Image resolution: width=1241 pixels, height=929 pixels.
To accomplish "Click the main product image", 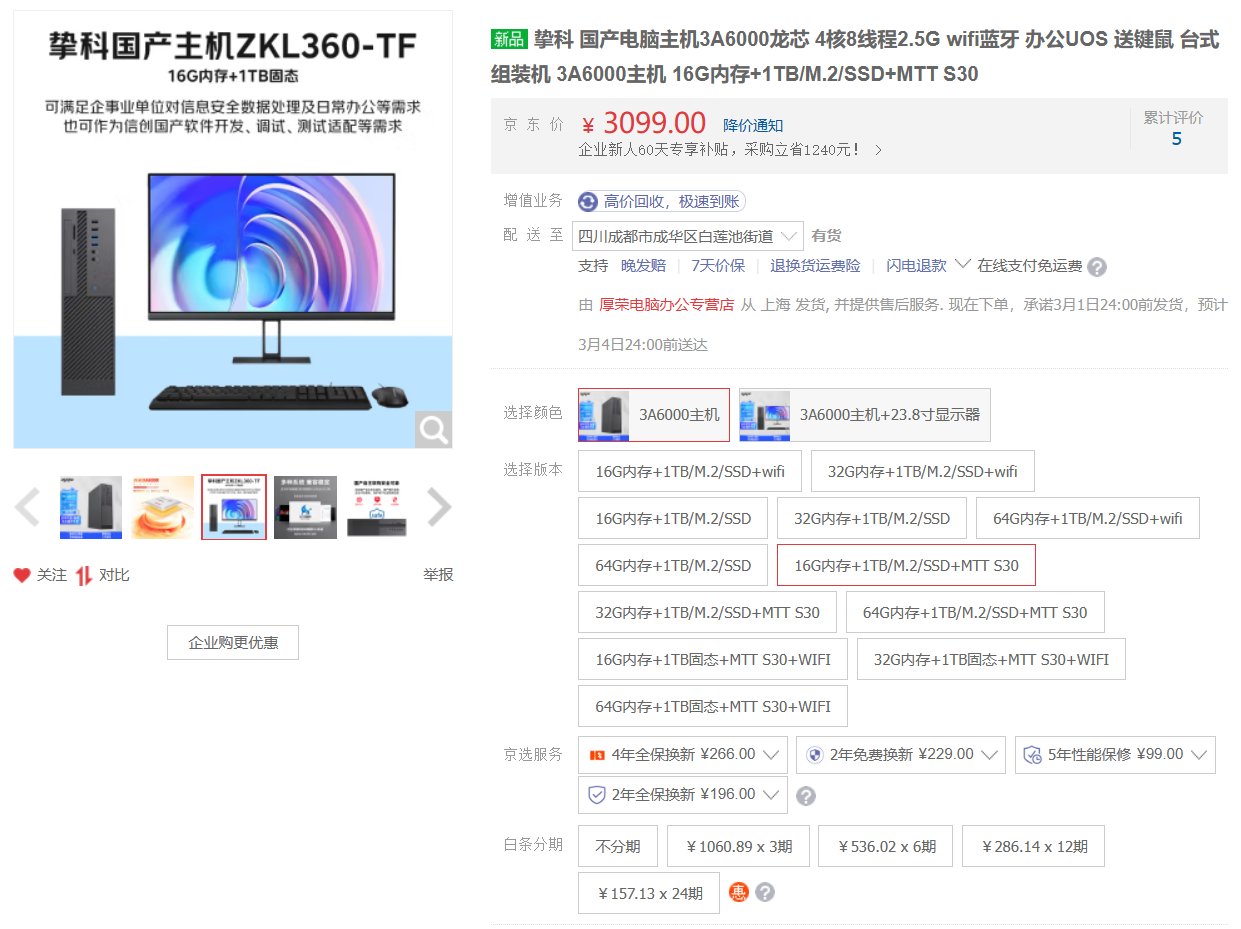I will point(233,230).
